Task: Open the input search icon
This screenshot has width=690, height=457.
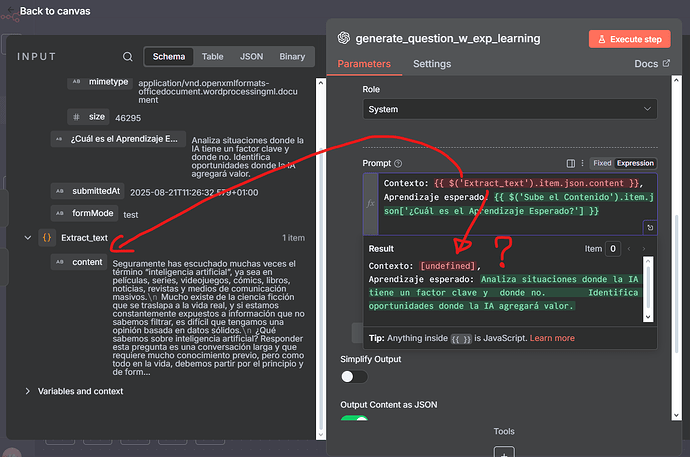Action: pyautogui.click(x=128, y=57)
